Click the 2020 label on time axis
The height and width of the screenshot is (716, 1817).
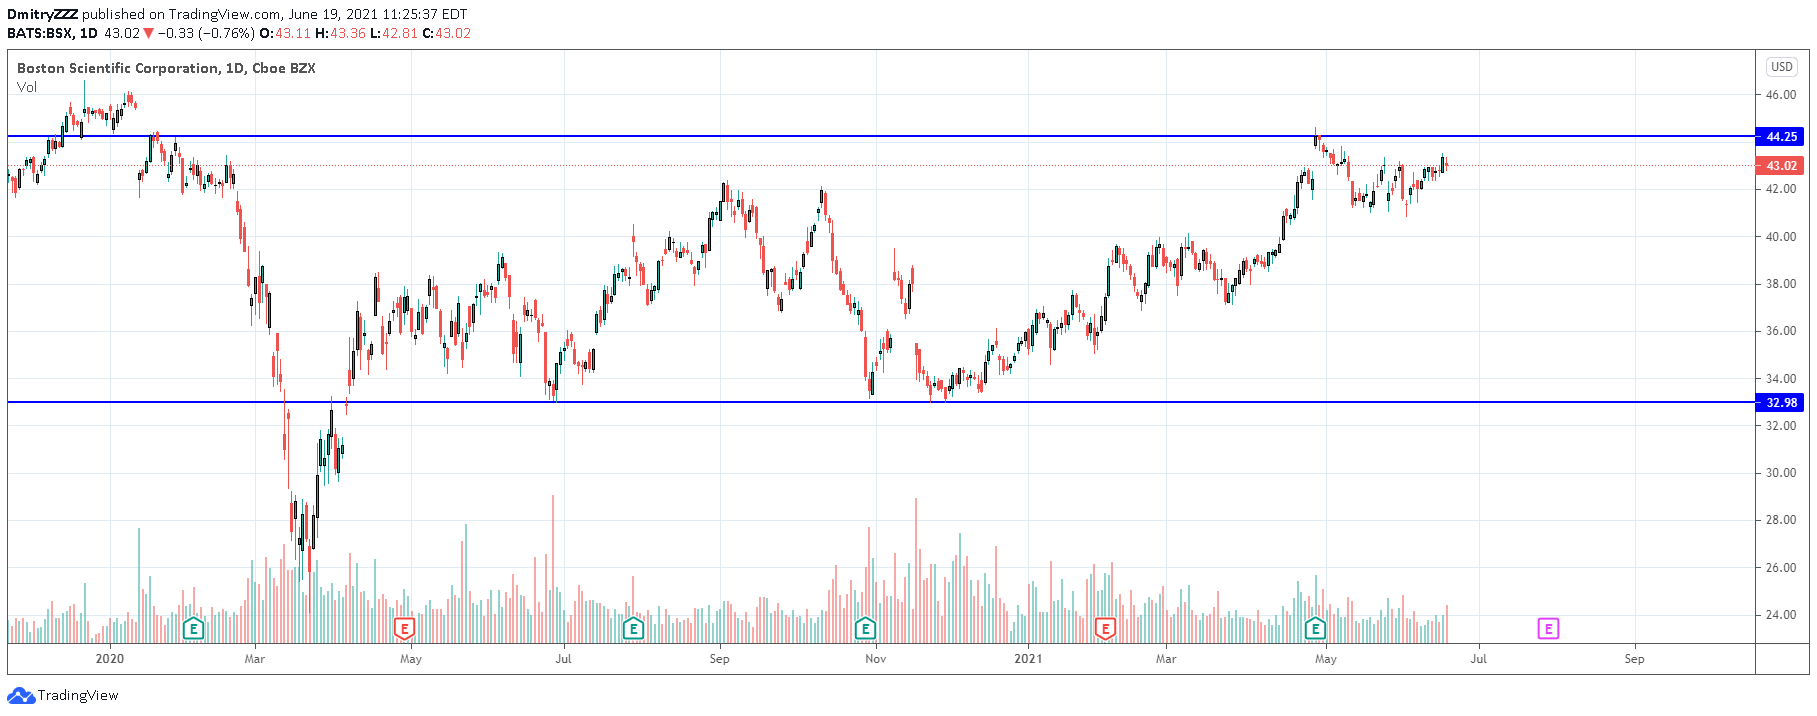[x=109, y=659]
